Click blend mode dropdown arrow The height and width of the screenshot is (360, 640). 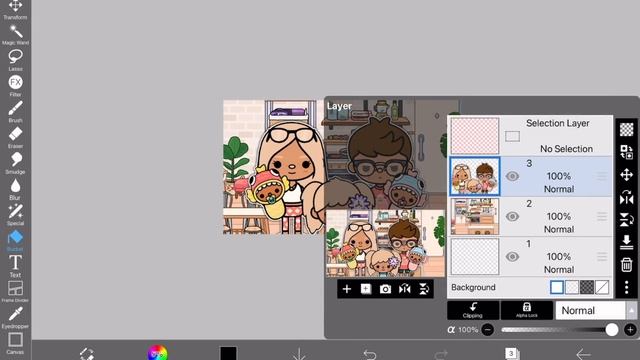[631, 311]
